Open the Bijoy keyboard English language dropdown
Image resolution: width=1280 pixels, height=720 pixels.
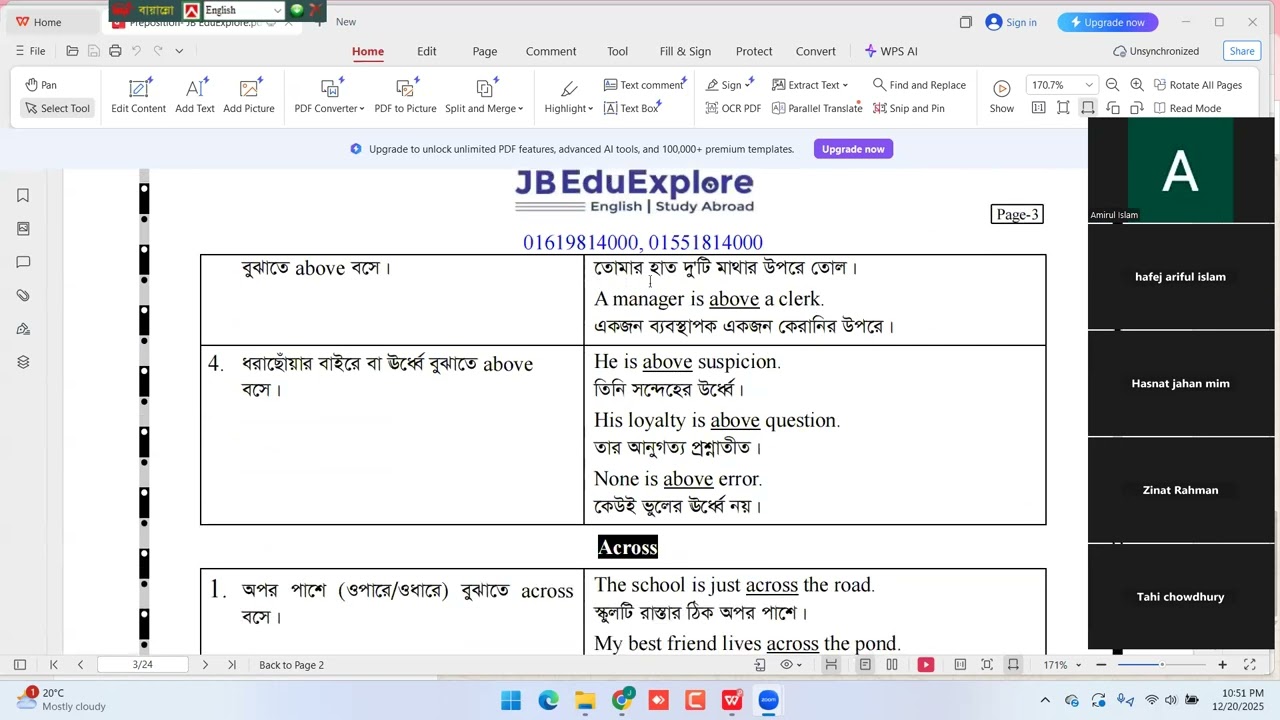point(243,10)
